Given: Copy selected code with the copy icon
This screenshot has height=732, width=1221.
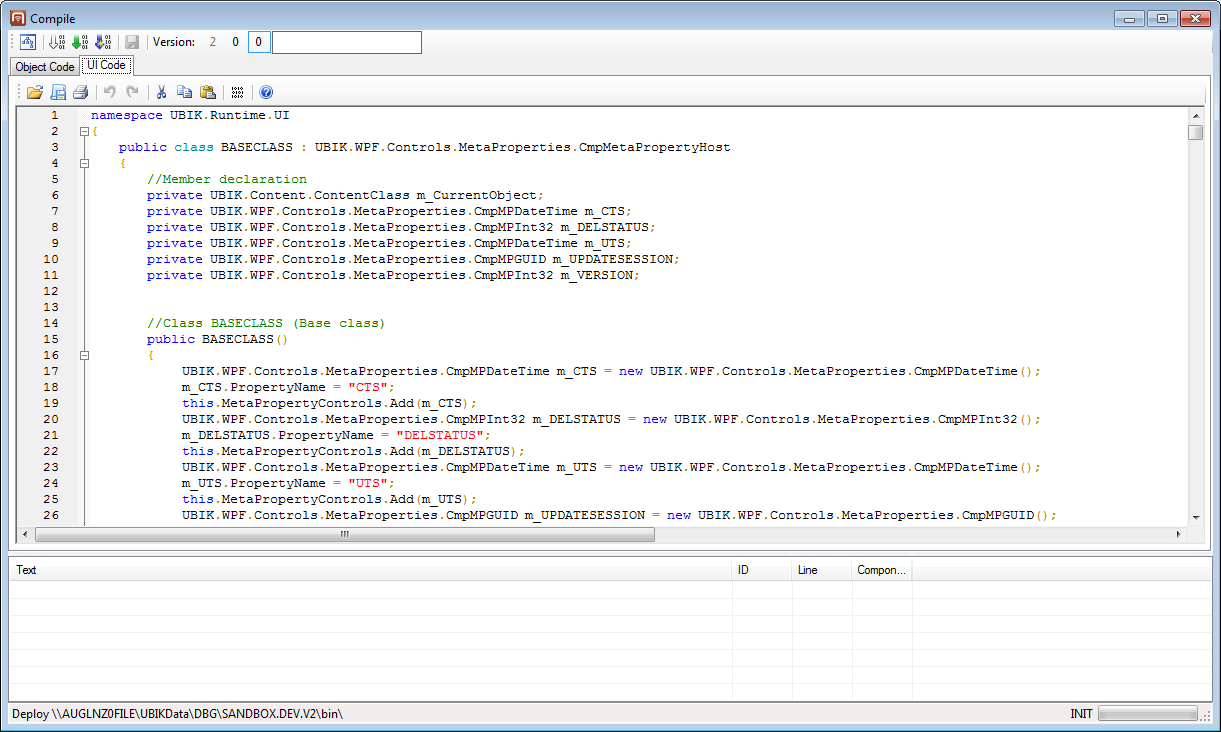Looking at the screenshot, I should coord(184,92).
